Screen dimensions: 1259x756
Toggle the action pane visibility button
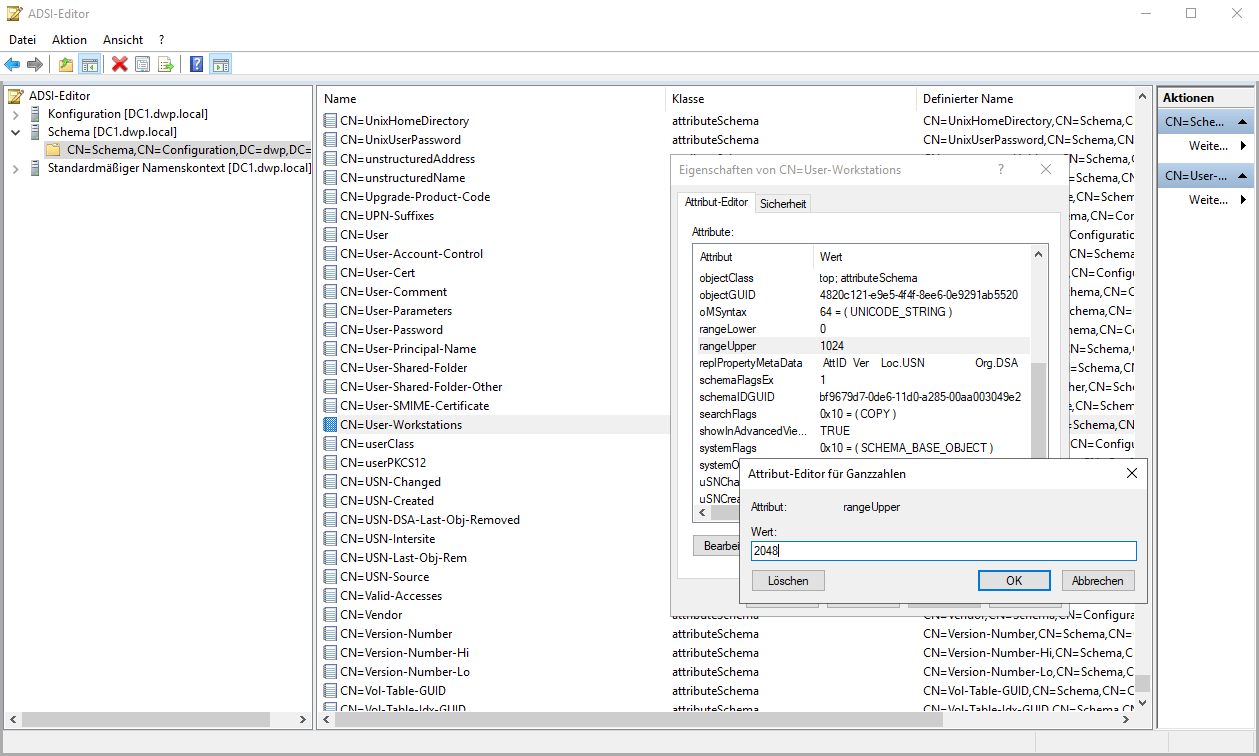pos(220,65)
